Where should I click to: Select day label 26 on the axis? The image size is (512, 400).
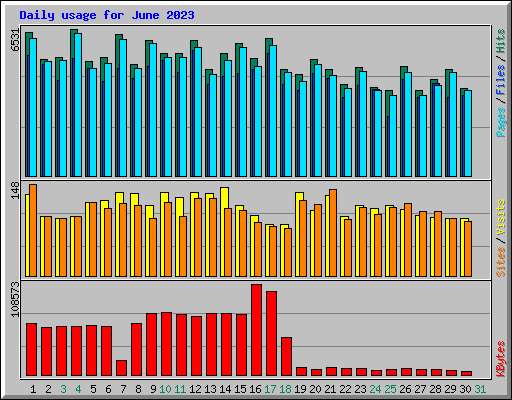coord(405,389)
